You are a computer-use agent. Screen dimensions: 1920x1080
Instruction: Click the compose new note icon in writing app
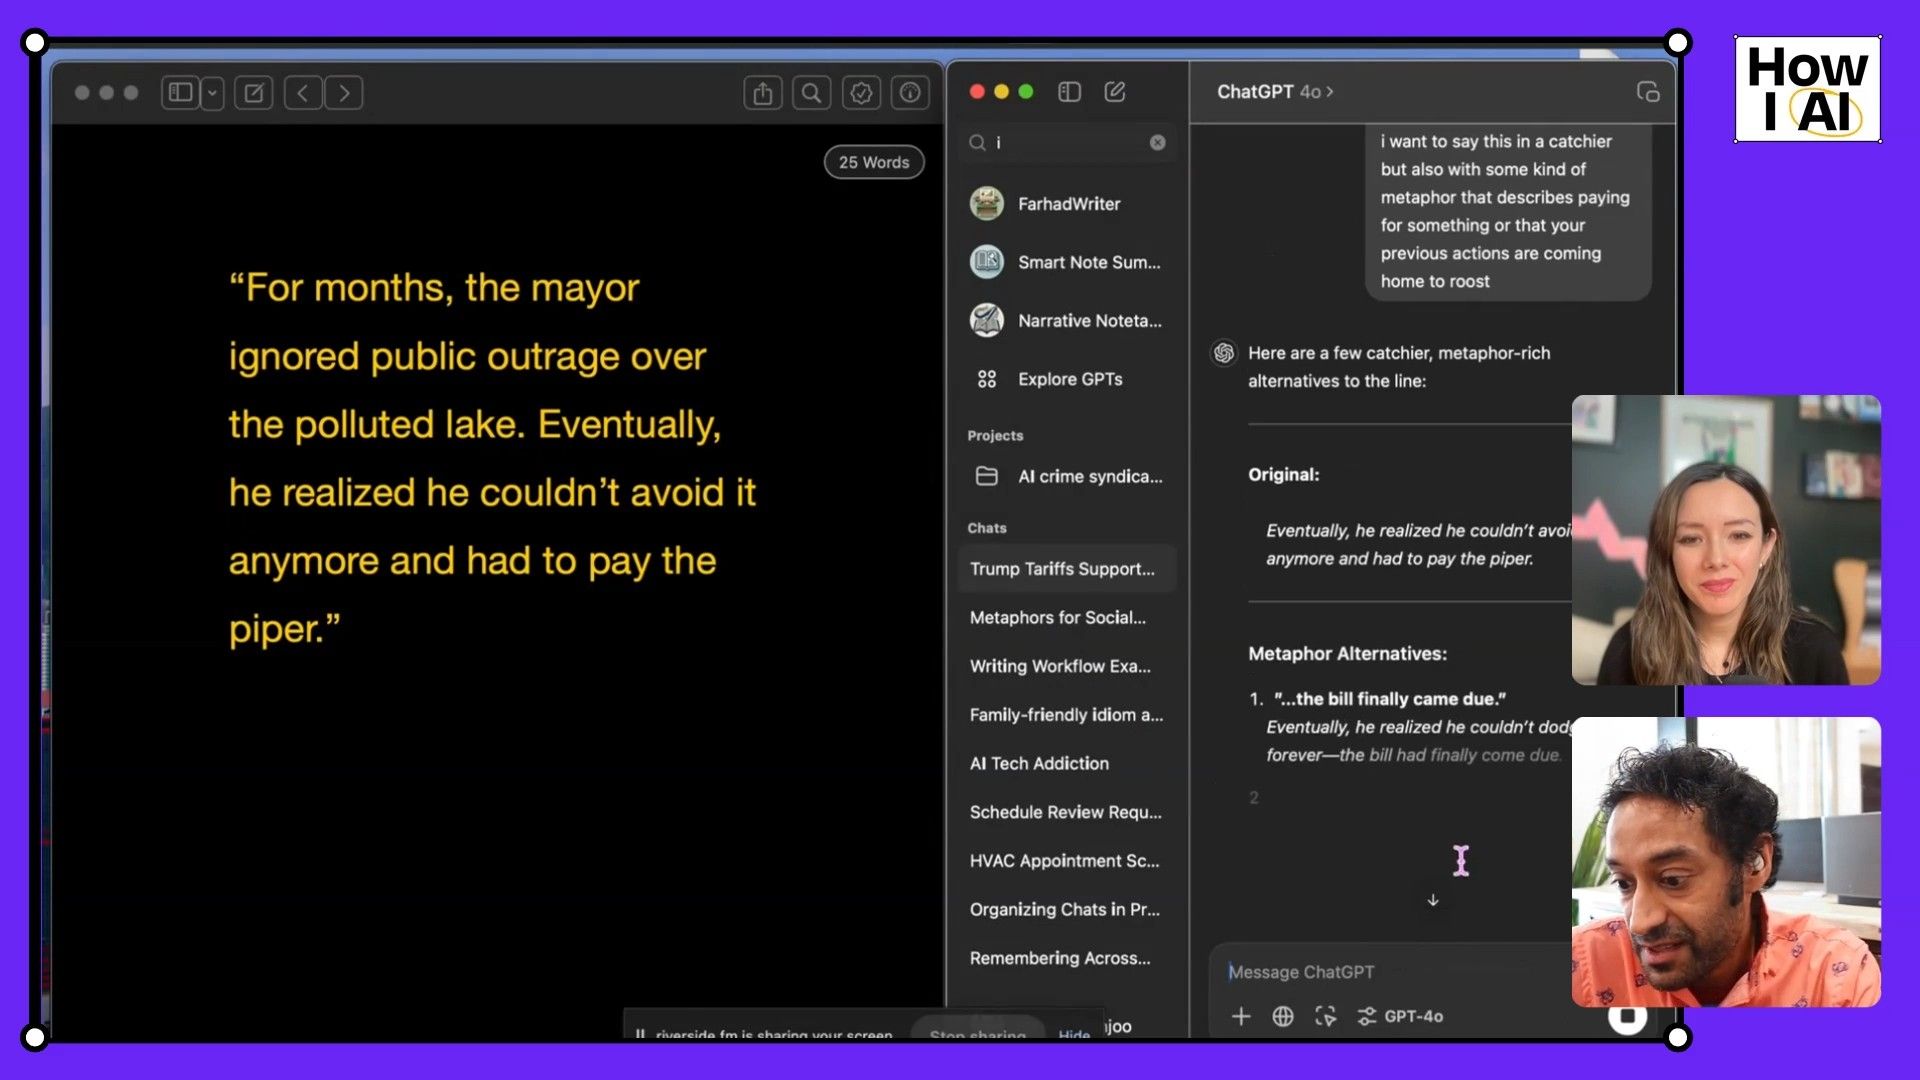click(254, 93)
